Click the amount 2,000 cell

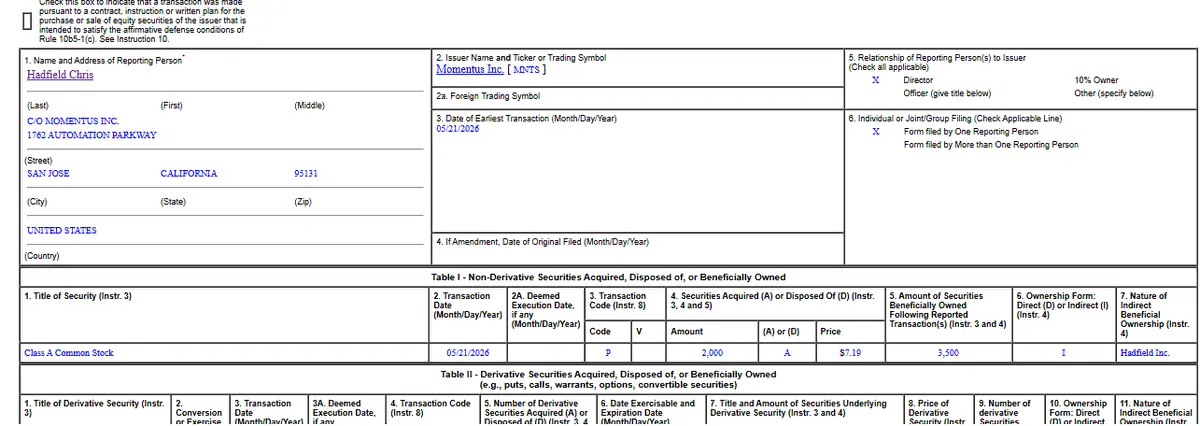(712, 353)
